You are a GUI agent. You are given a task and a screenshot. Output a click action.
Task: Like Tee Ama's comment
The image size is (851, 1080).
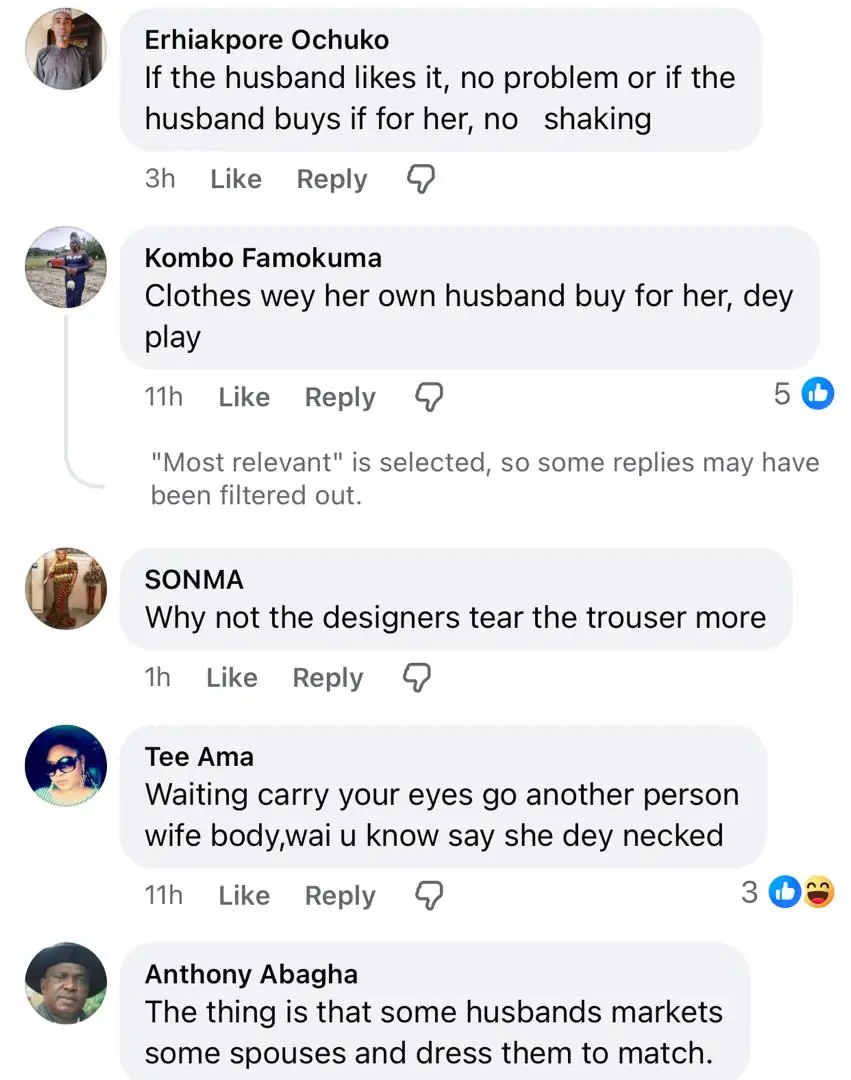point(244,895)
